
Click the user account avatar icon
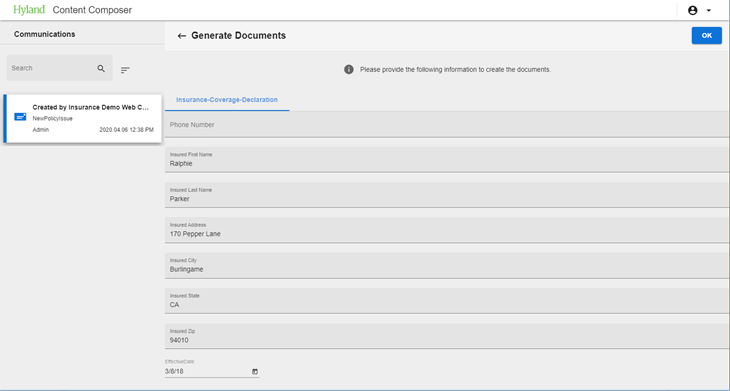coord(693,10)
